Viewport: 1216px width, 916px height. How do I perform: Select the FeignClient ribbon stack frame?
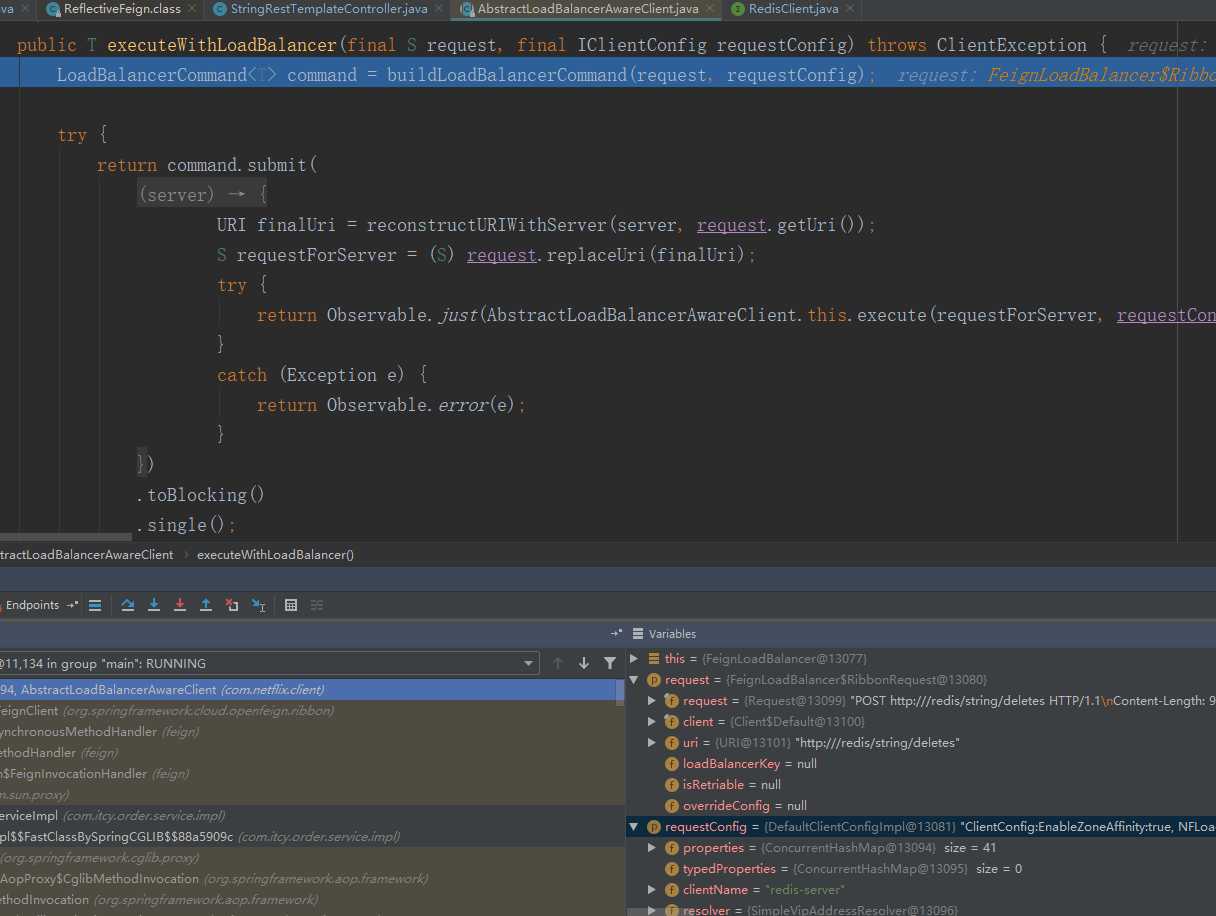tap(308, 711)
